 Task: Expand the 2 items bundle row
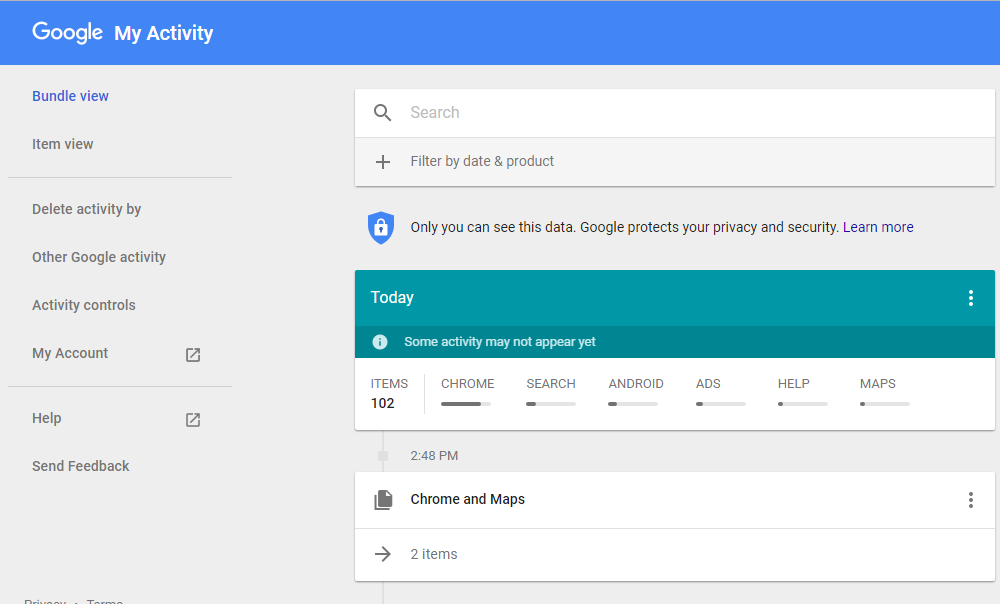coord(675,554)
